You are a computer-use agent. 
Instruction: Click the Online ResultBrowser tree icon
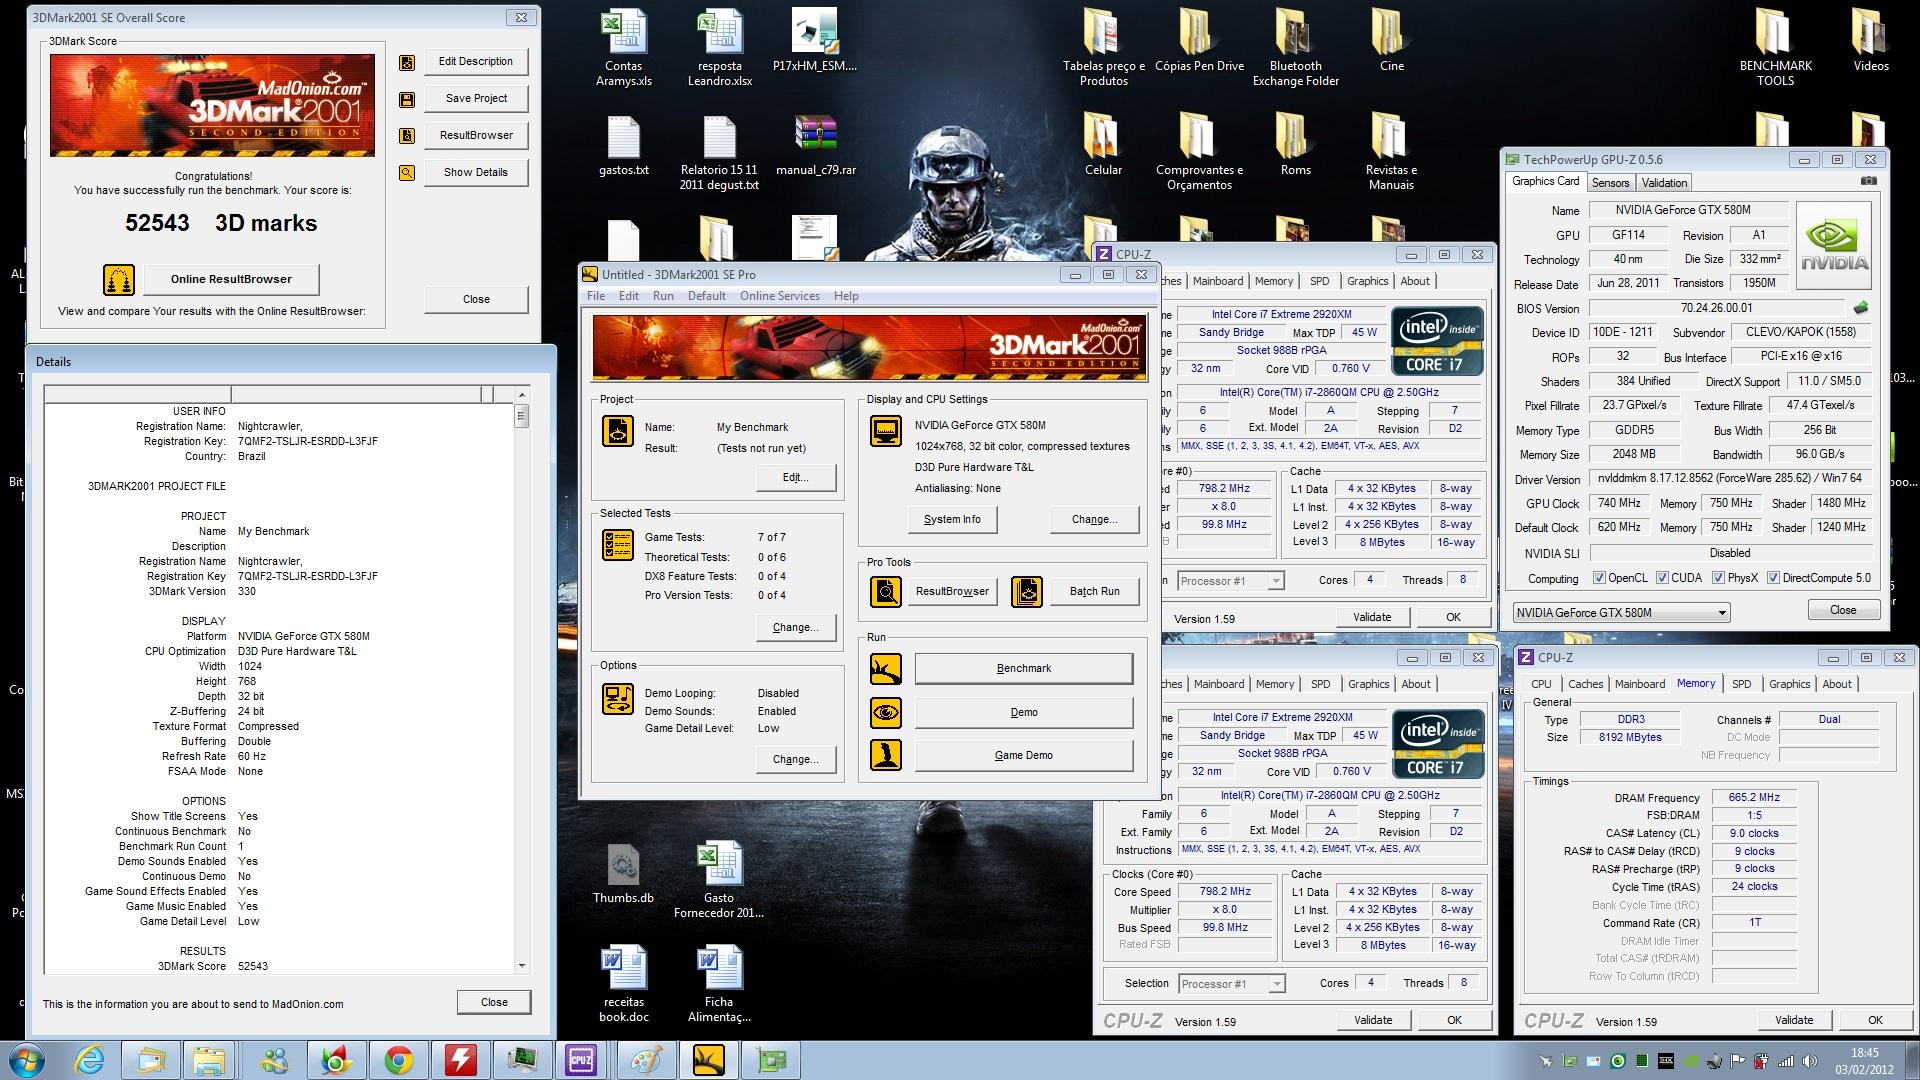tap(119, 280)
